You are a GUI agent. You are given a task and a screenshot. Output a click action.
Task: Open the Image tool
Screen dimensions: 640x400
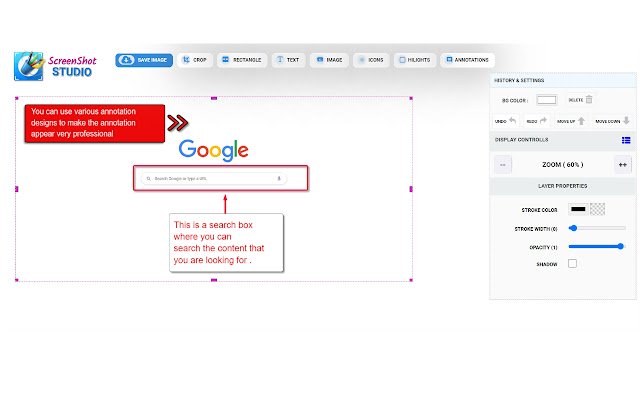[329, 60]
